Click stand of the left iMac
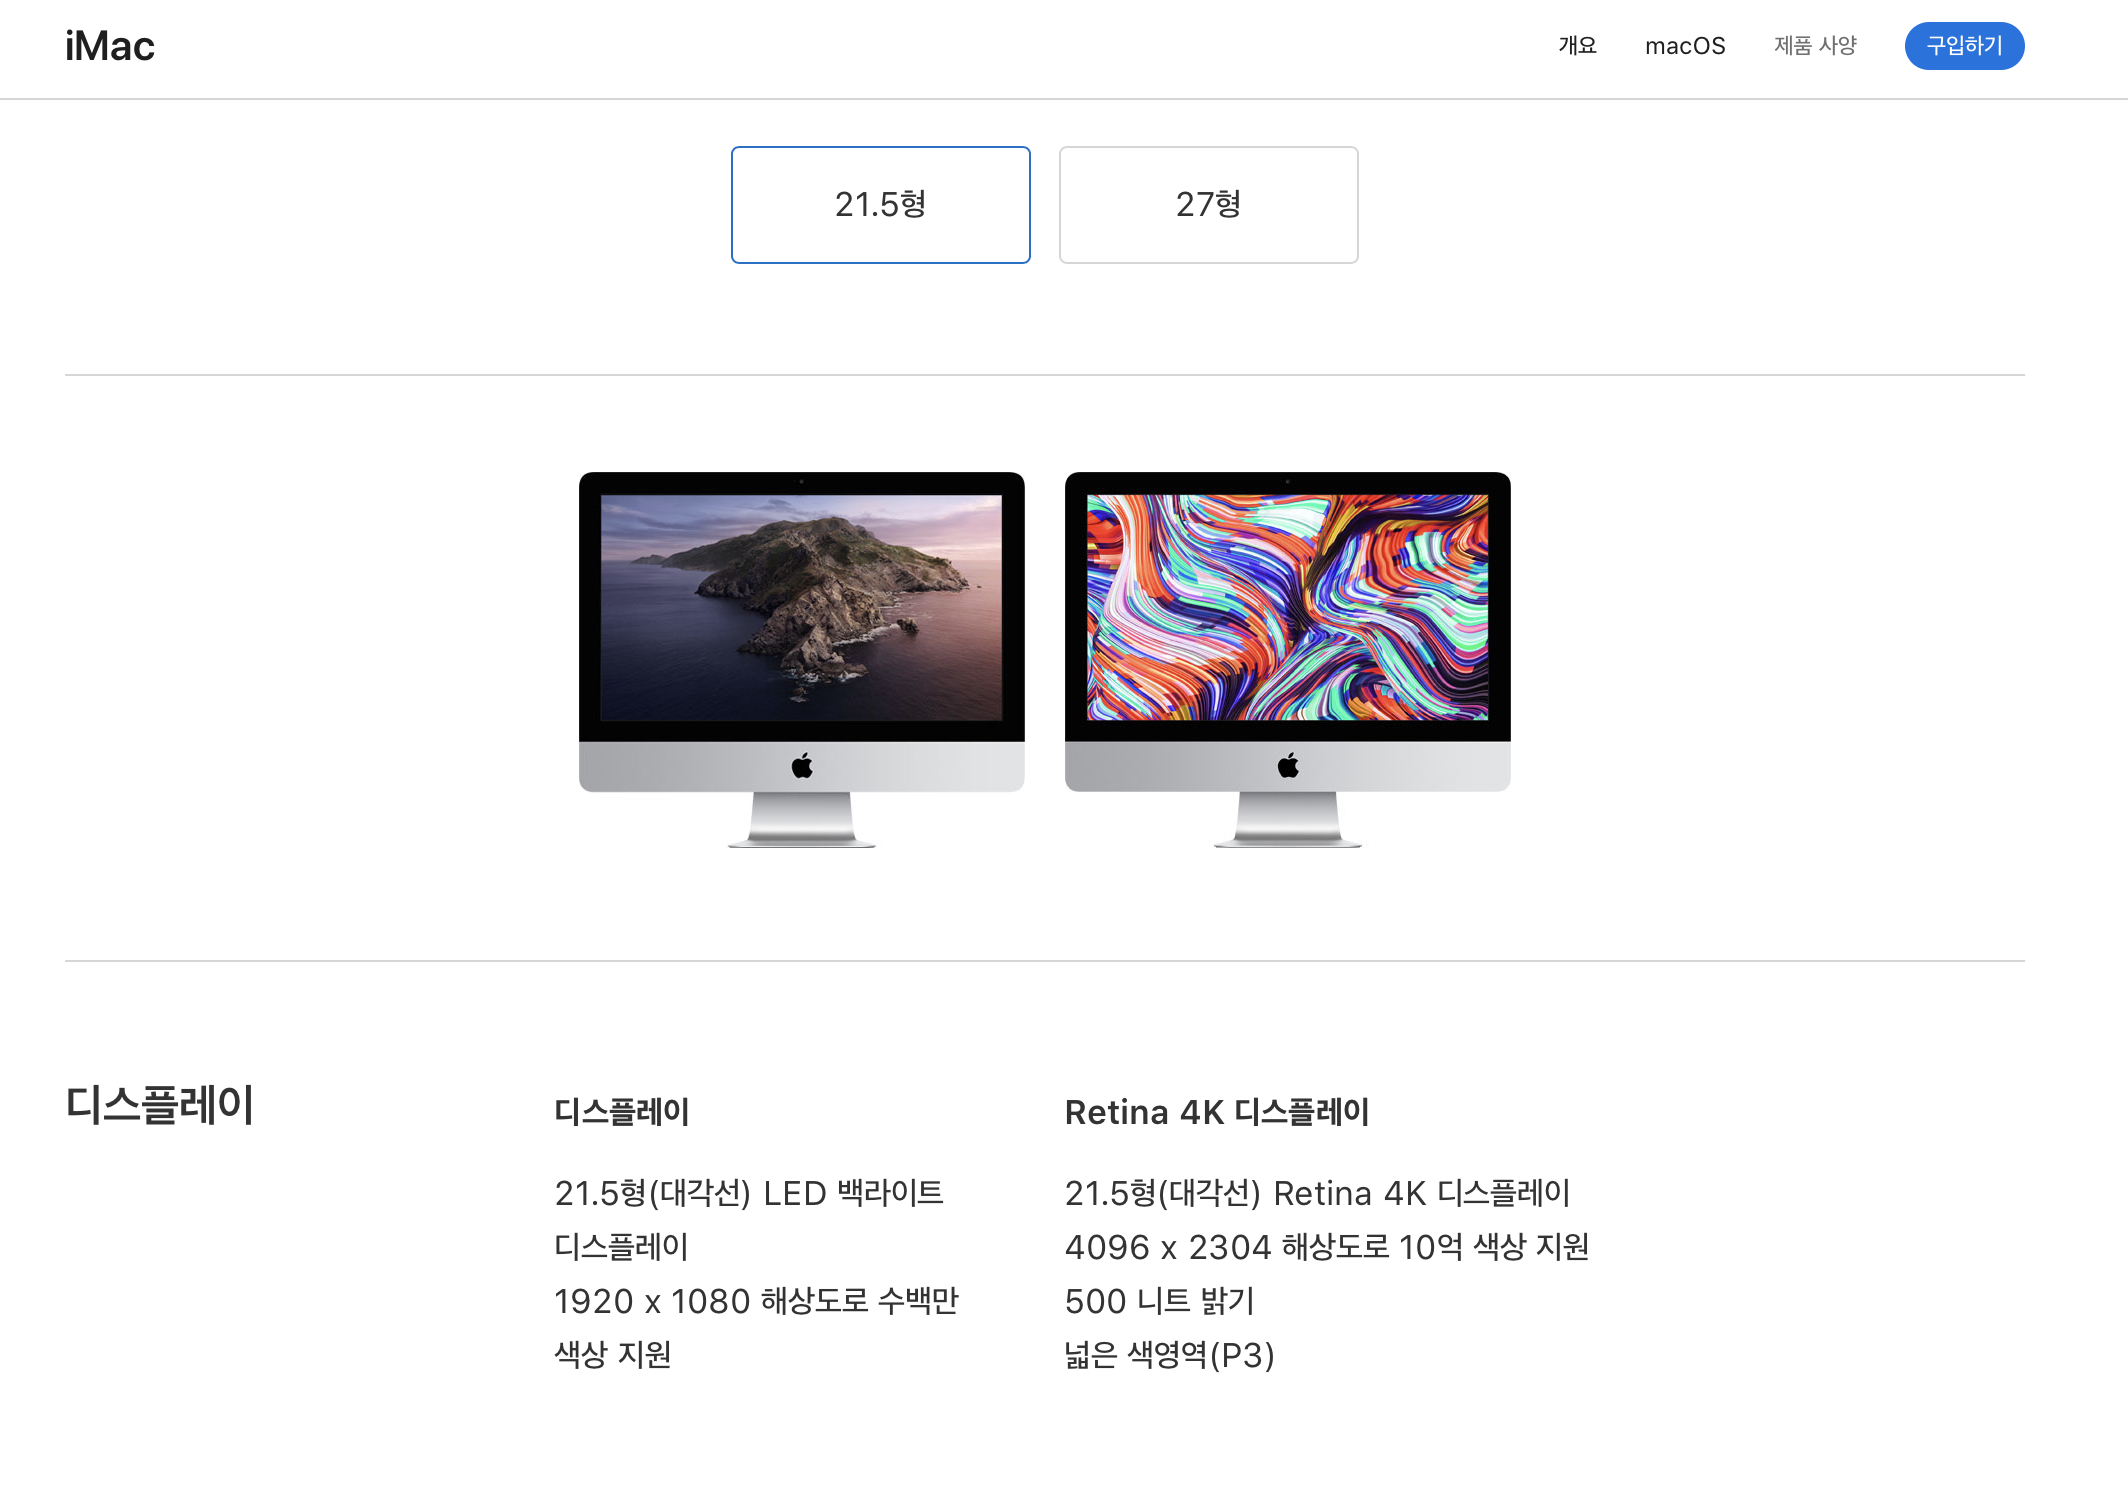The image size is (2128, 1488). point(802,820)
